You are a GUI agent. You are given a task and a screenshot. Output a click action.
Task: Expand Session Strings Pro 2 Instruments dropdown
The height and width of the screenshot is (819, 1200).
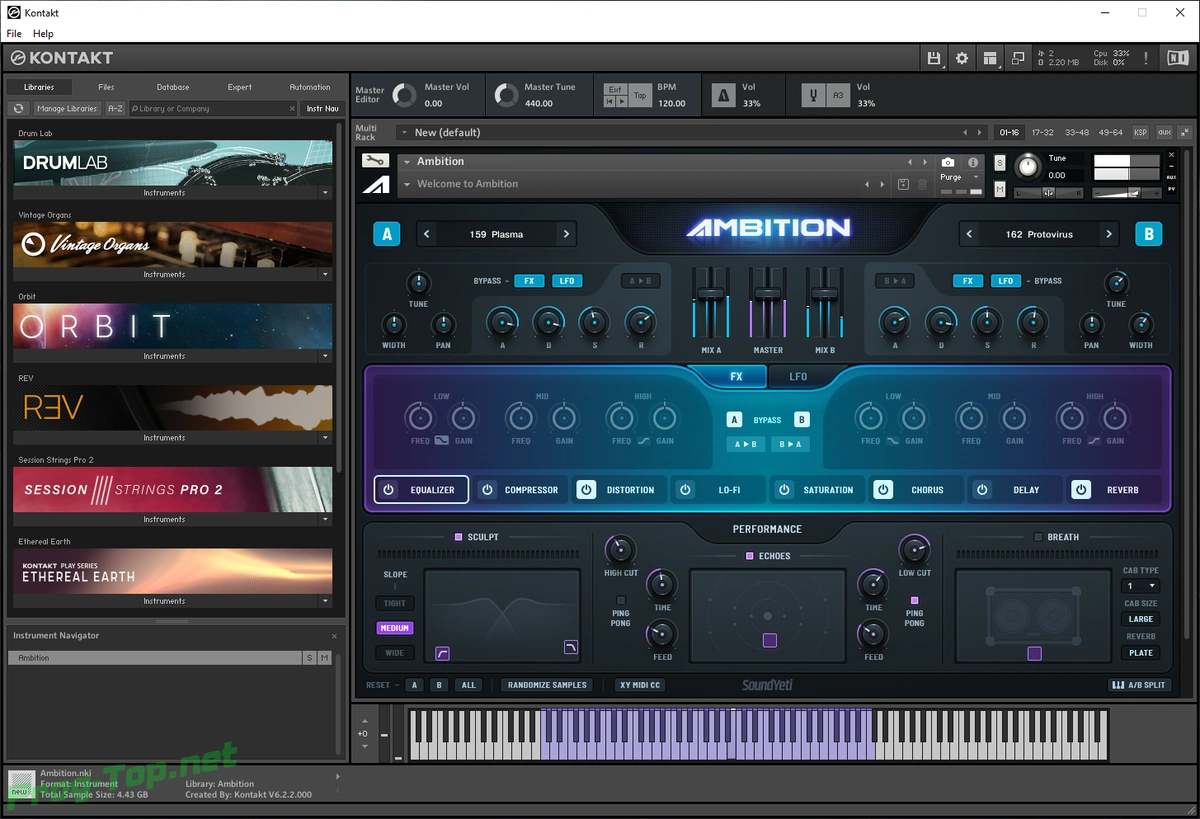[x=325, y=520]
